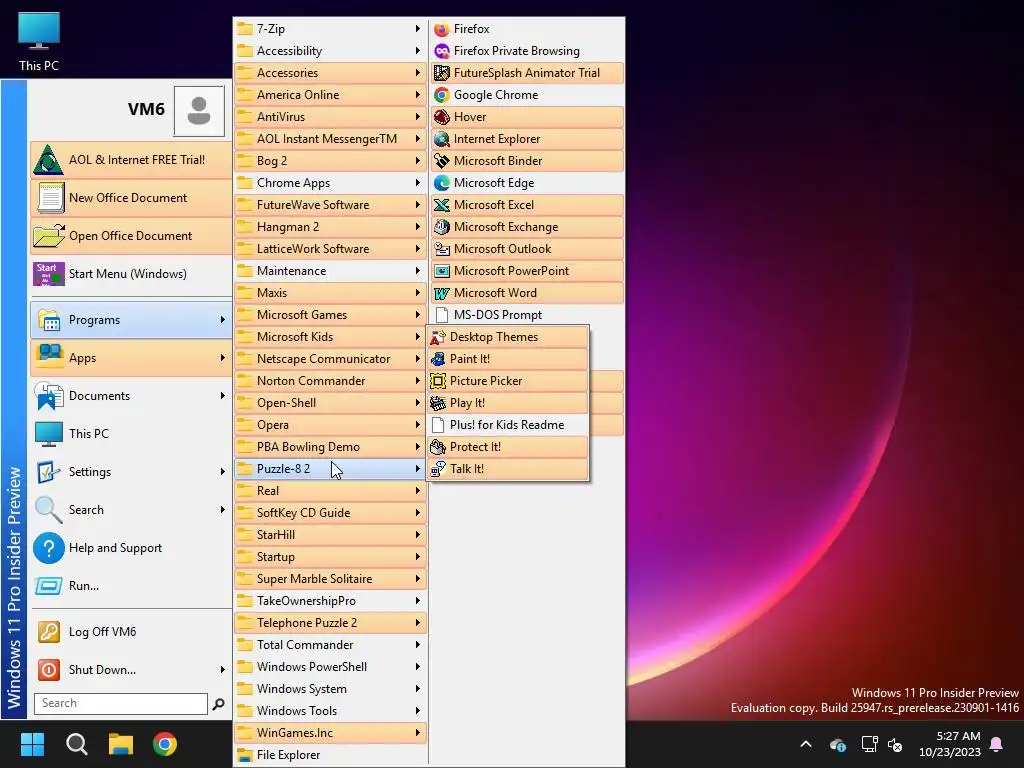Open Firefox from the programs list
1024x768 pixels.
pos(527,29)
